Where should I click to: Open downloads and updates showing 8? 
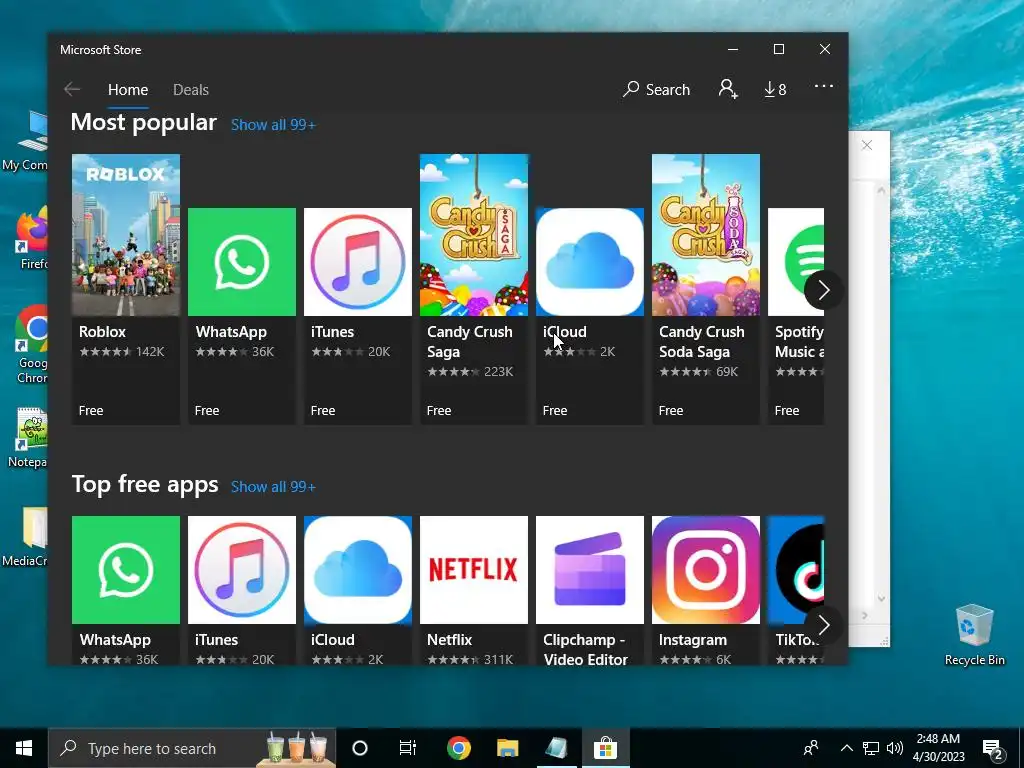pyautogui.click(x=775, y=89)
